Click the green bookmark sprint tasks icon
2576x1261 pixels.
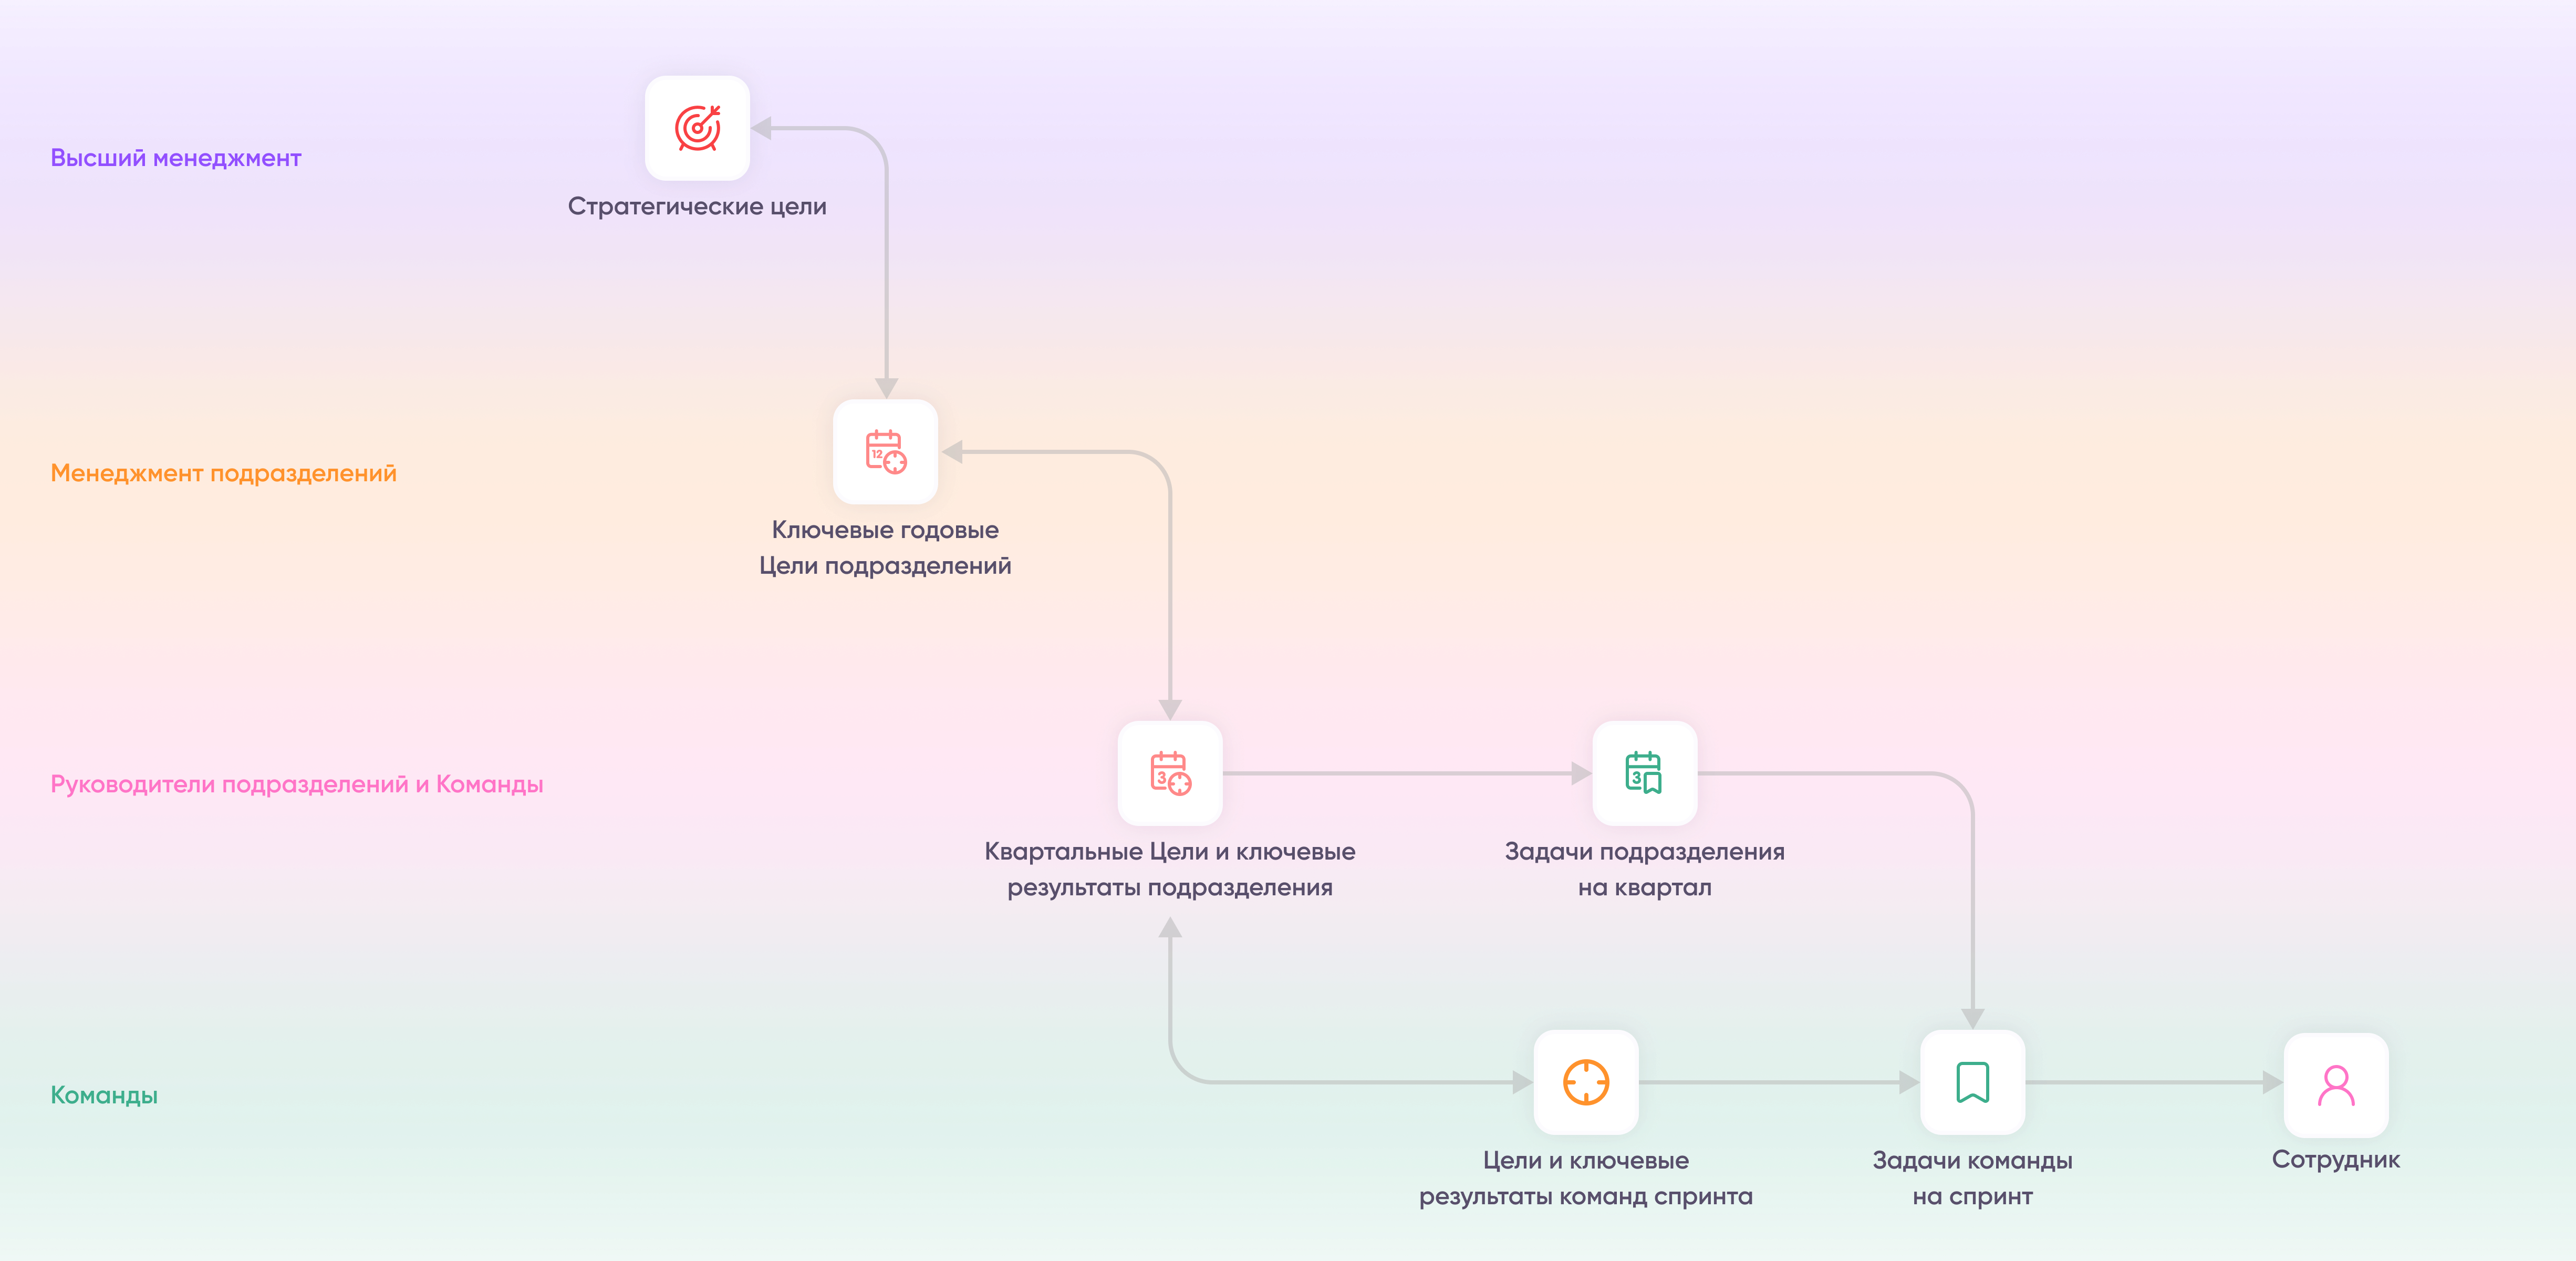point(1972,1082)
